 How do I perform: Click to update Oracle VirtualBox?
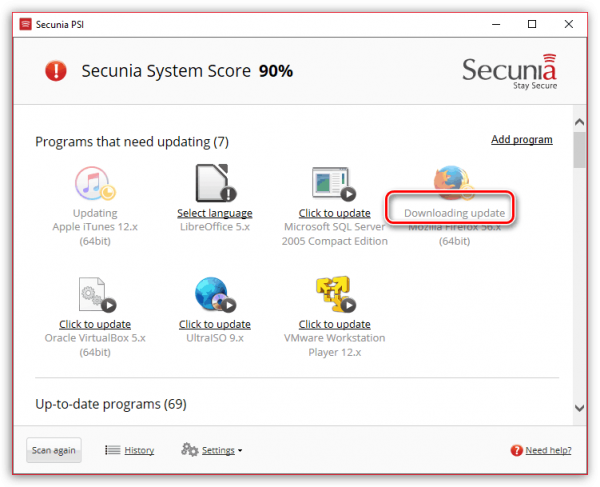click(x=95, y=325)
